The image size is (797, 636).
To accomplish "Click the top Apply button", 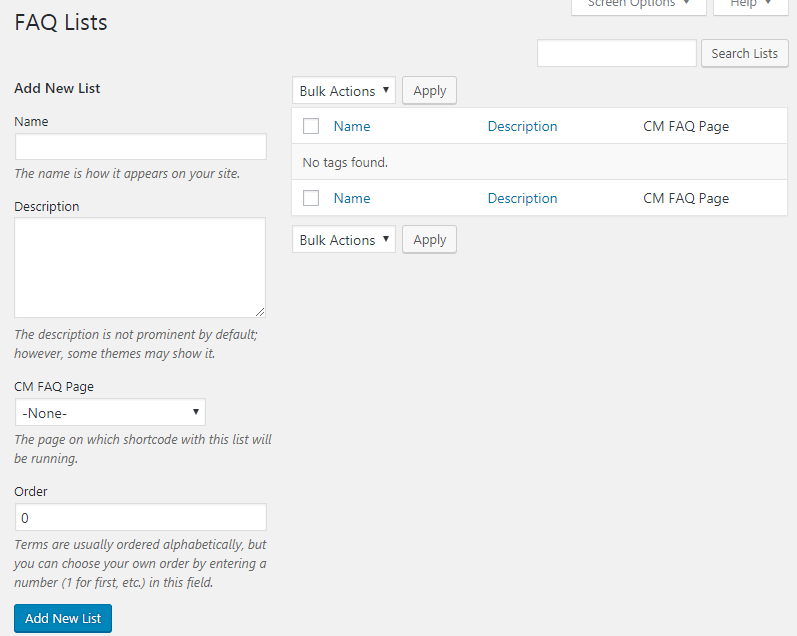I will coord(429,91).
